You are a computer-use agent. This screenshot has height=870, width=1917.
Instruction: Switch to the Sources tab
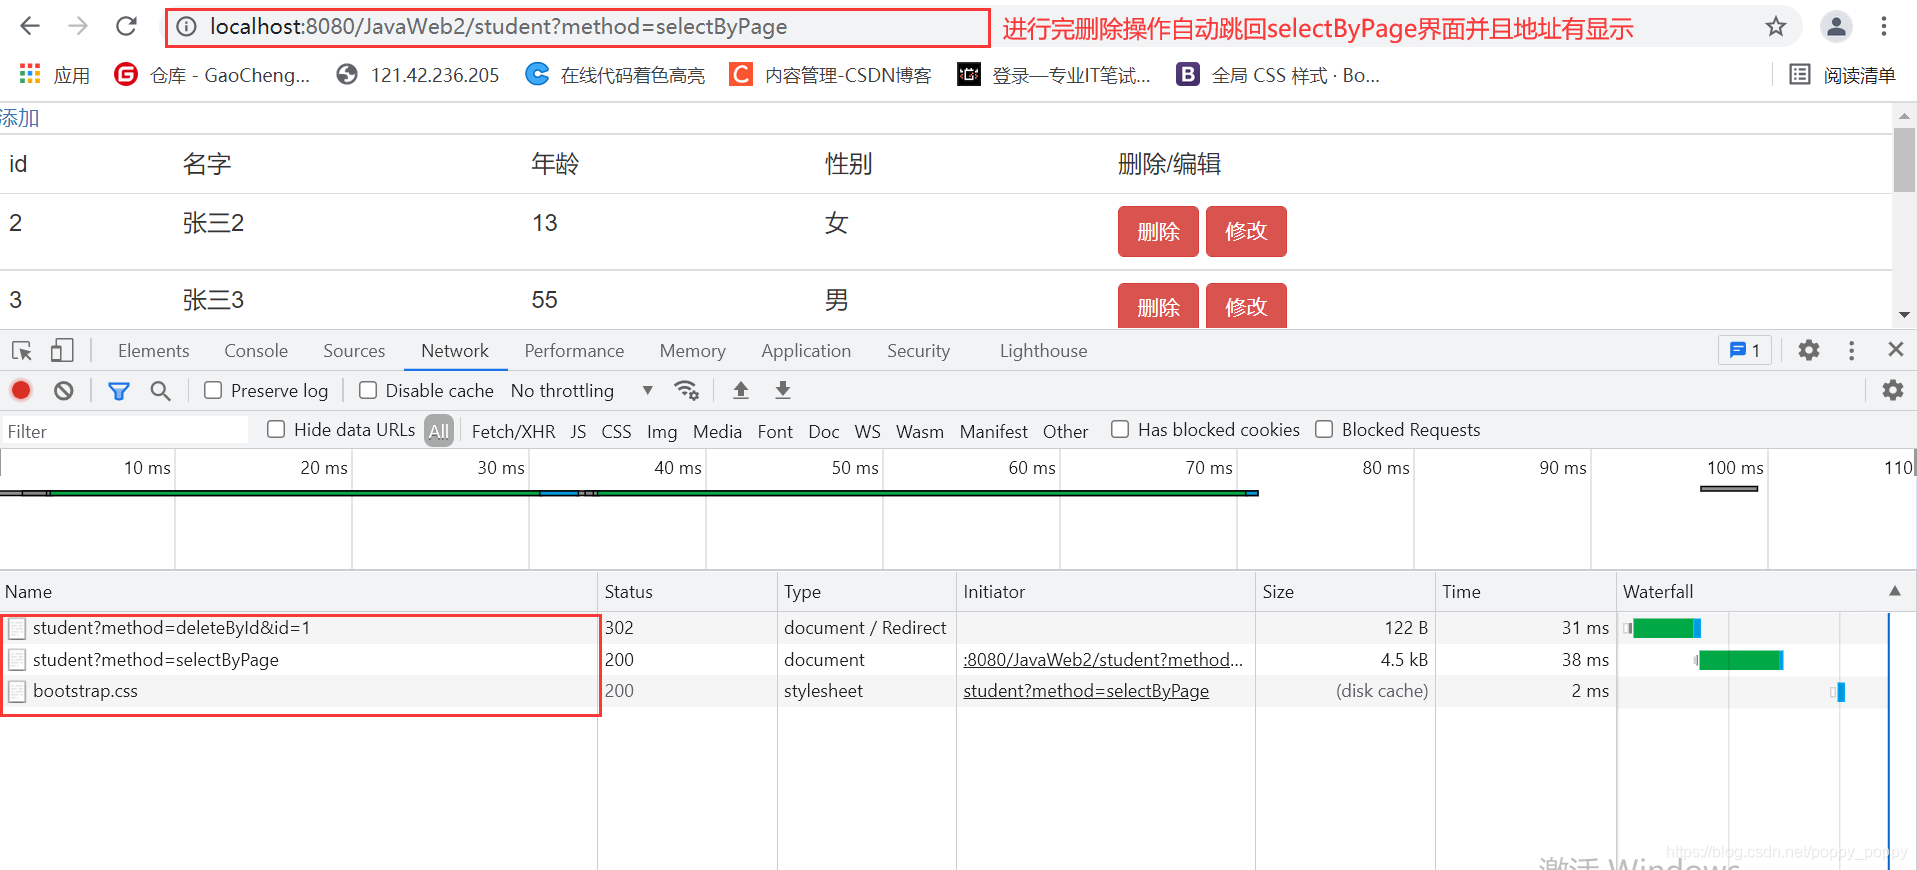(x=354, y=351)
